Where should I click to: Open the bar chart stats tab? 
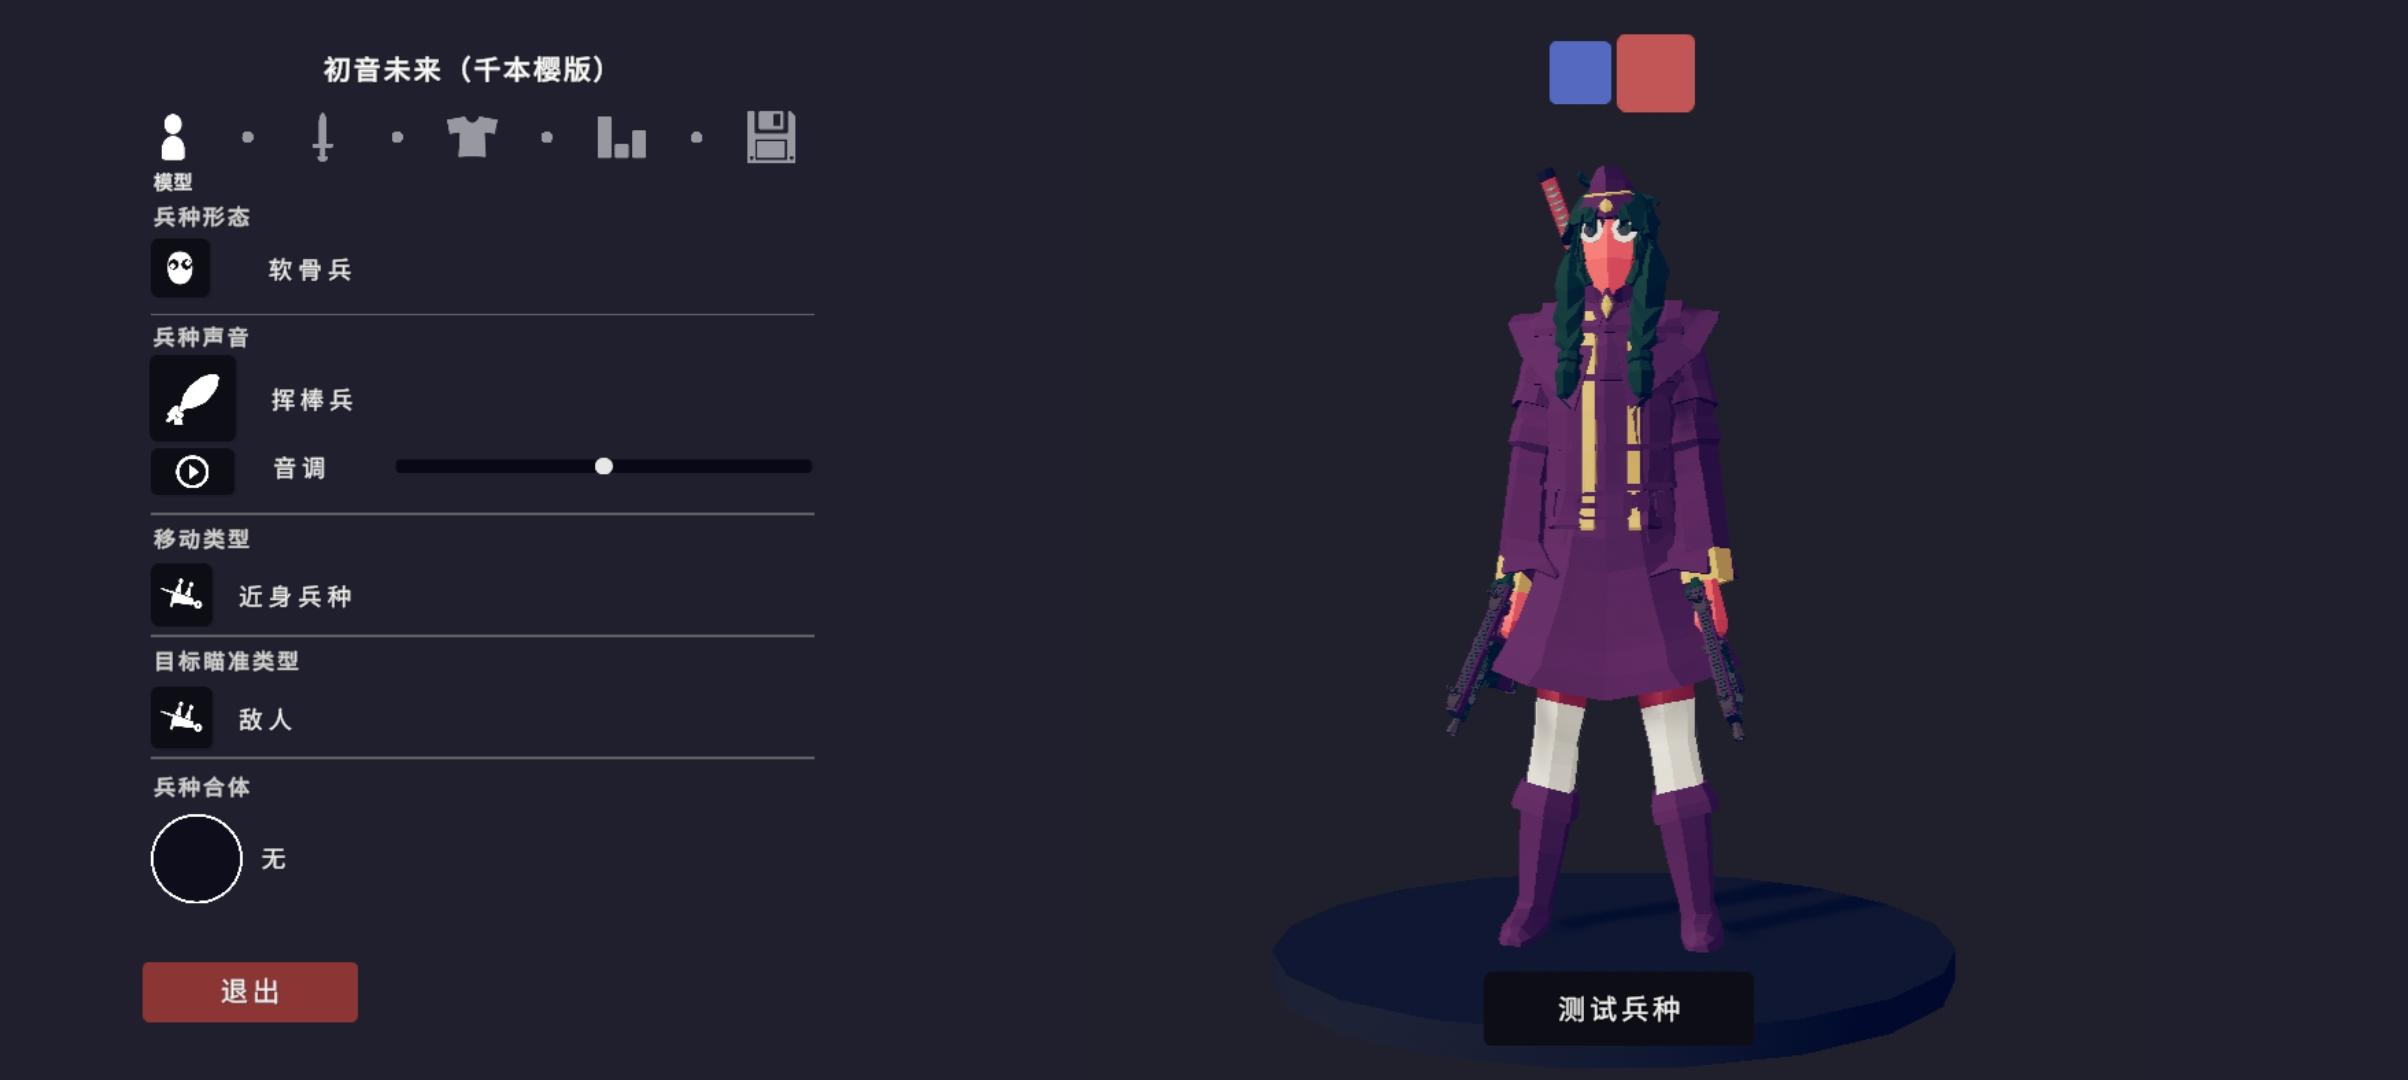click(621, 137)
